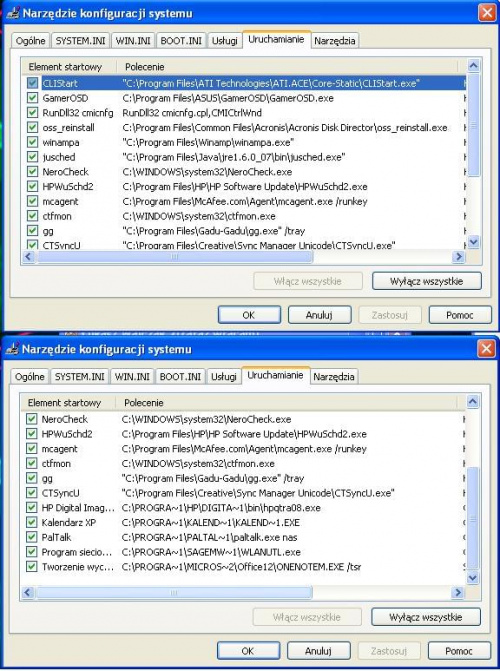Click the Anuluj button in the lower window

(x=318, y=651)
